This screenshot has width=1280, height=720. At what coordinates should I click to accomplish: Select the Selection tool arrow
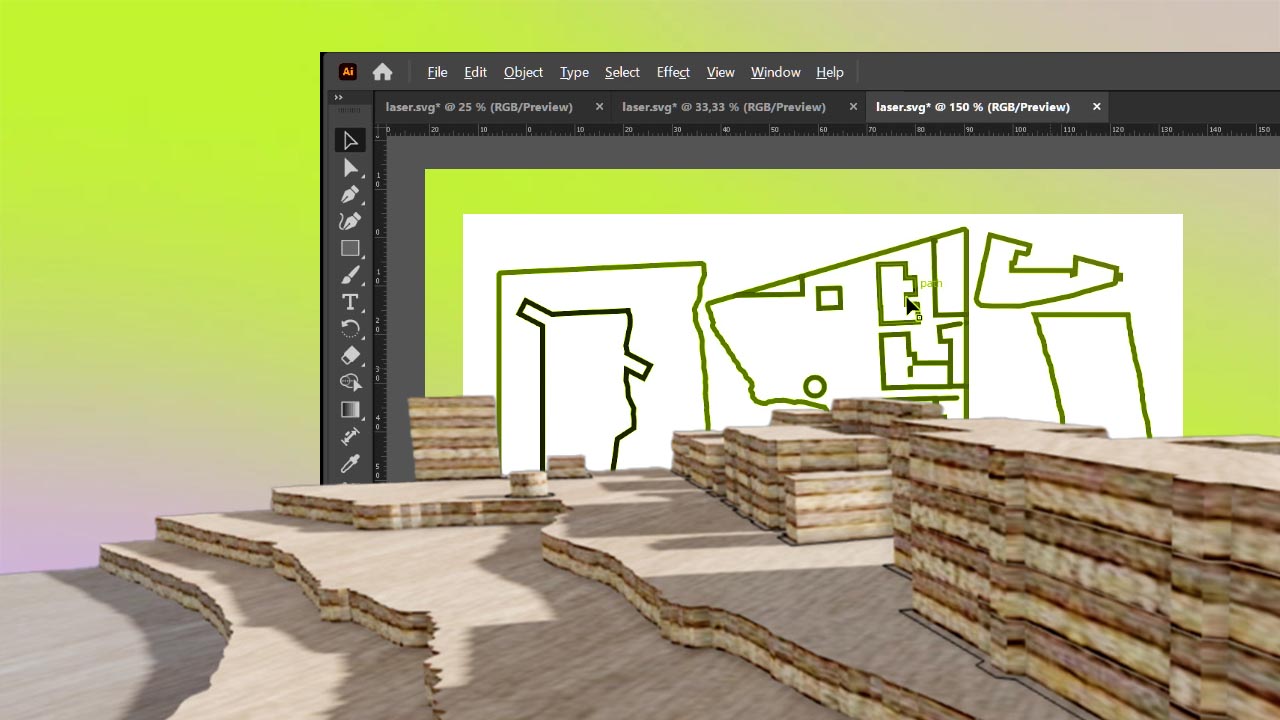(x=350, y=141)
